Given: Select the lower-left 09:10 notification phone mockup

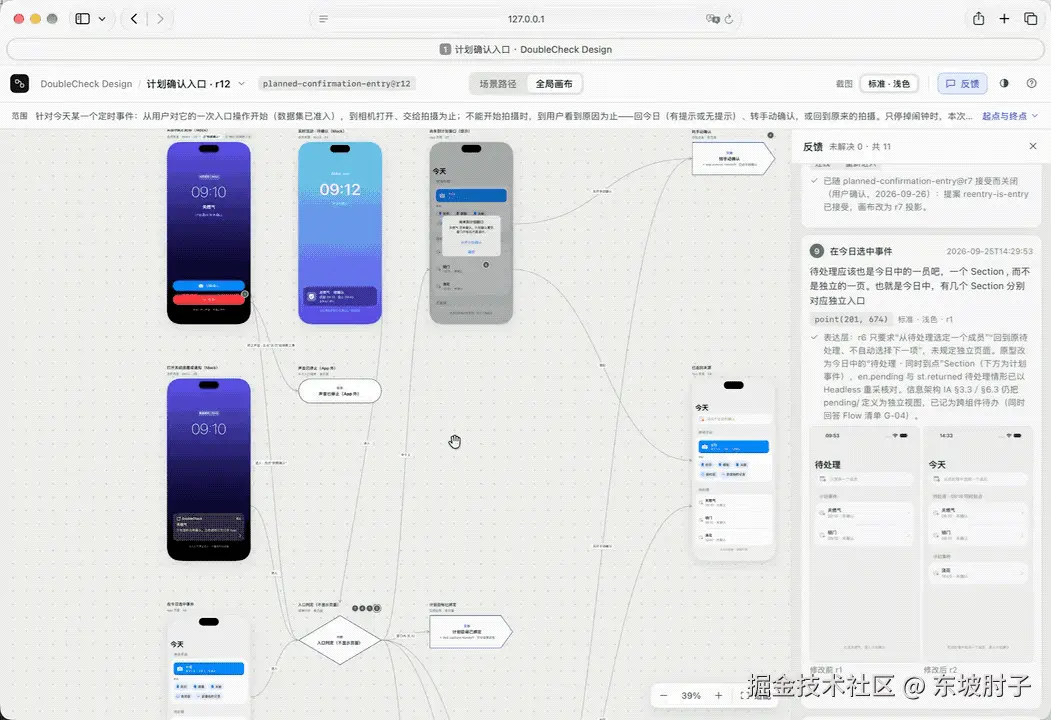Looking at the screenshot, I should pyautogui.click(x=209, y=469).
